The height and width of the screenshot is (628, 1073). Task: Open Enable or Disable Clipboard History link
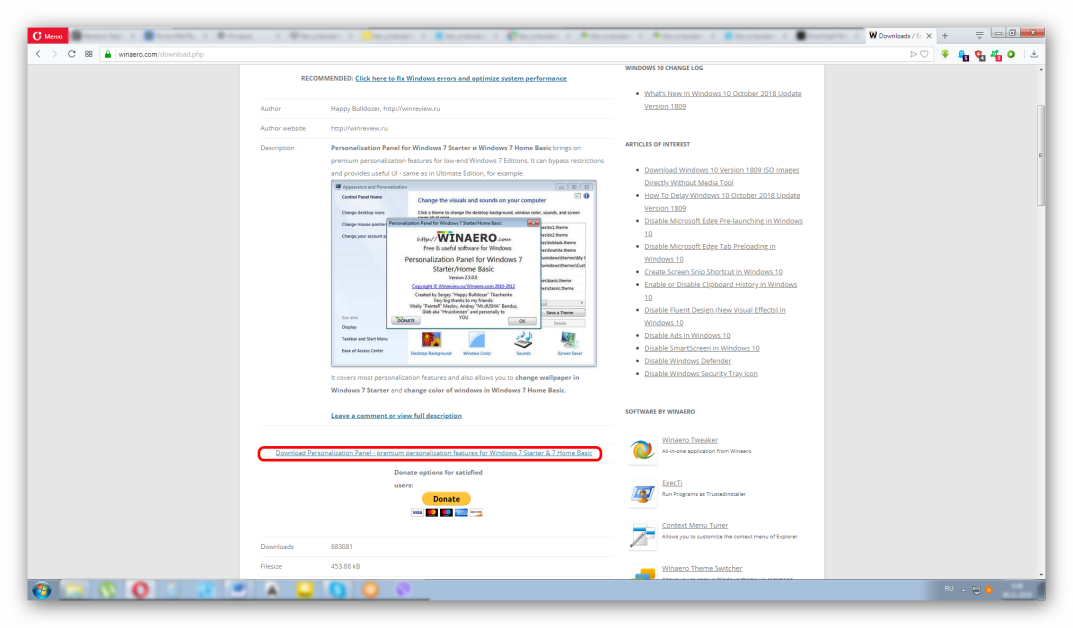(x=721, y=291)
